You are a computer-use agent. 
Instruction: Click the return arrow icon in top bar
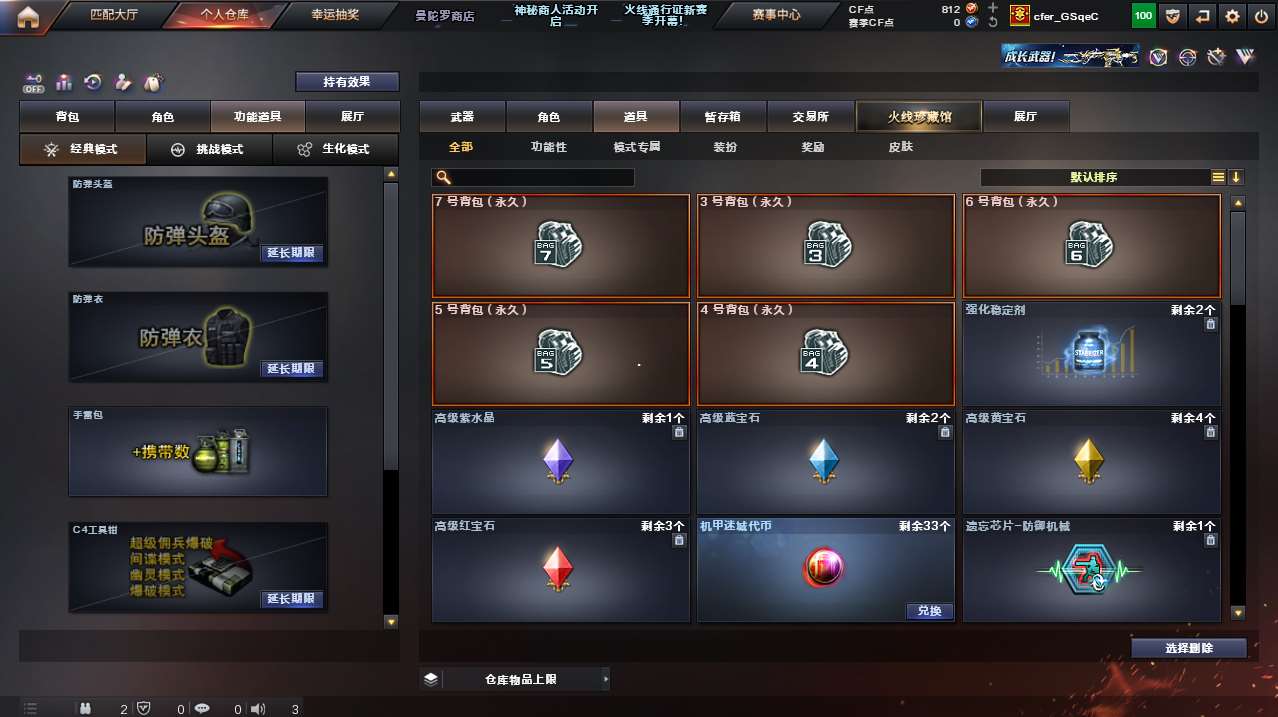pos(1202,15)
